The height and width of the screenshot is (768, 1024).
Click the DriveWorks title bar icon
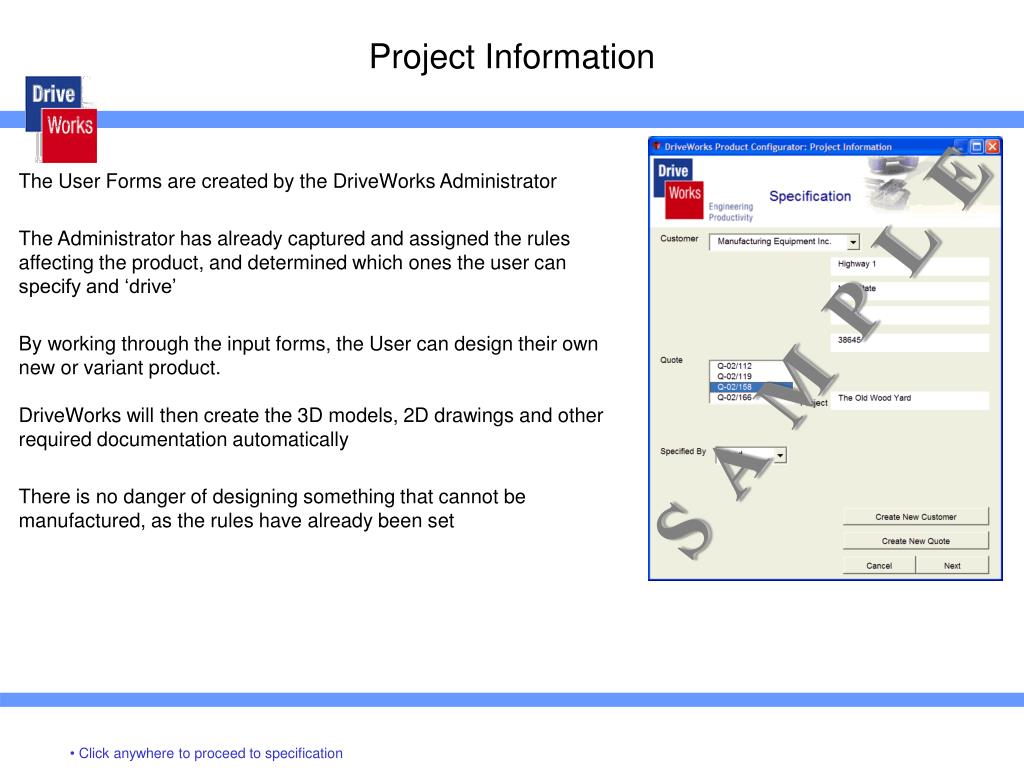[x=657, y=146]
